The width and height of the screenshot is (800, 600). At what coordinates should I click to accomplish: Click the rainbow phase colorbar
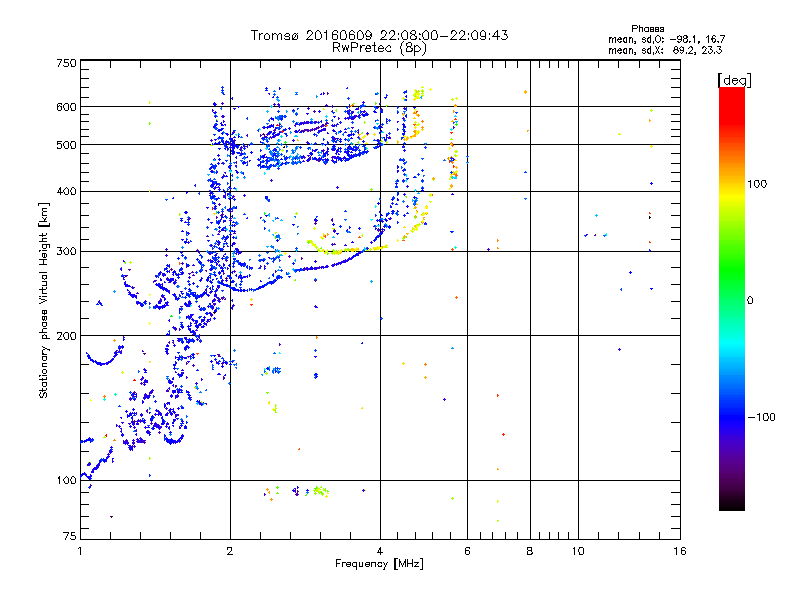(732, 298)
